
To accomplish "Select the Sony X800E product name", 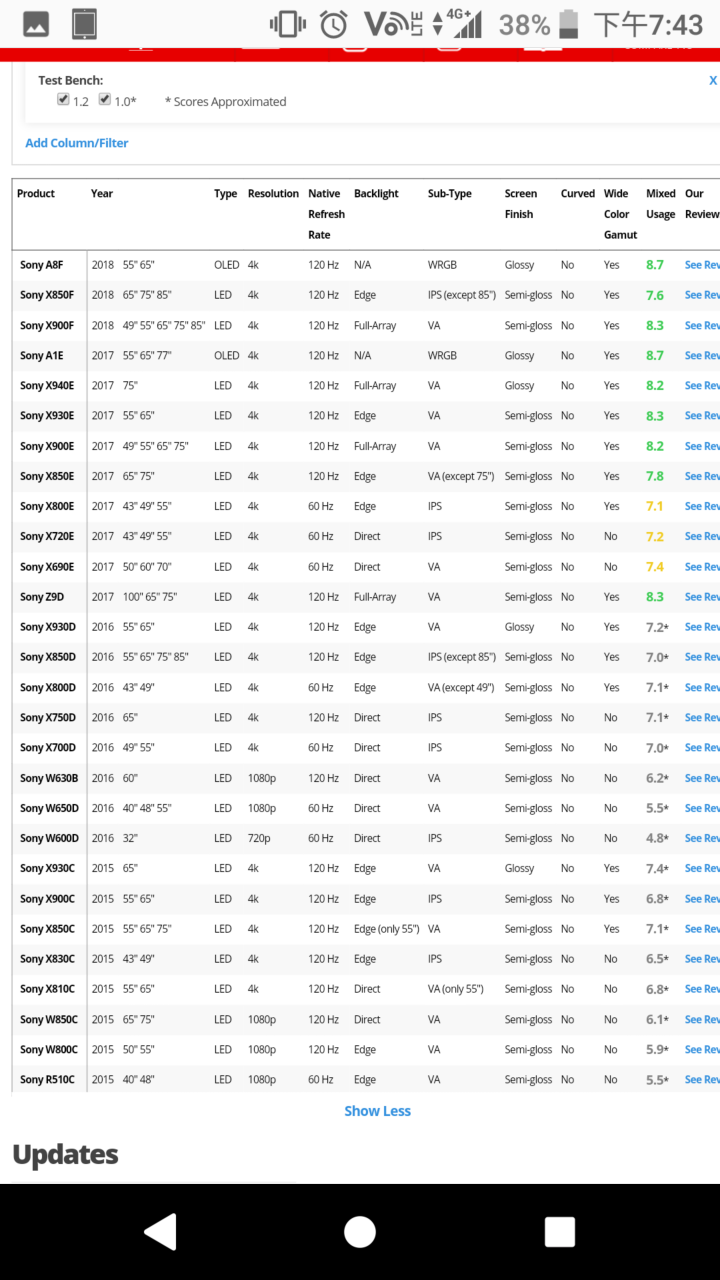I will click(47, 506).
